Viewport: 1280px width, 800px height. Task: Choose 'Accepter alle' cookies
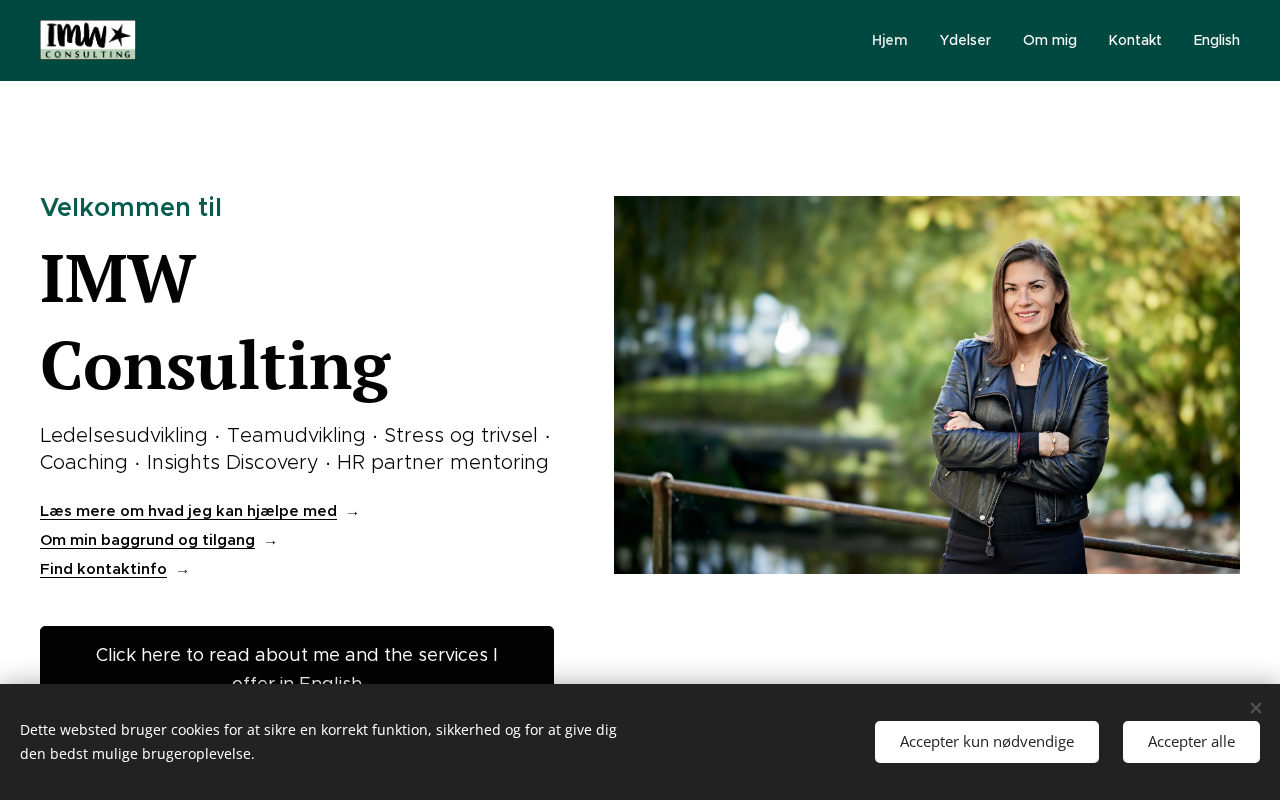tap(1191, 742)
